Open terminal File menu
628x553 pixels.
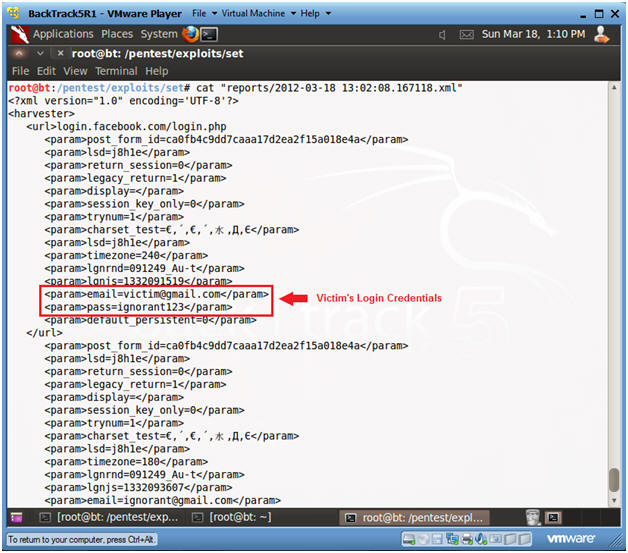pos(20,71)
